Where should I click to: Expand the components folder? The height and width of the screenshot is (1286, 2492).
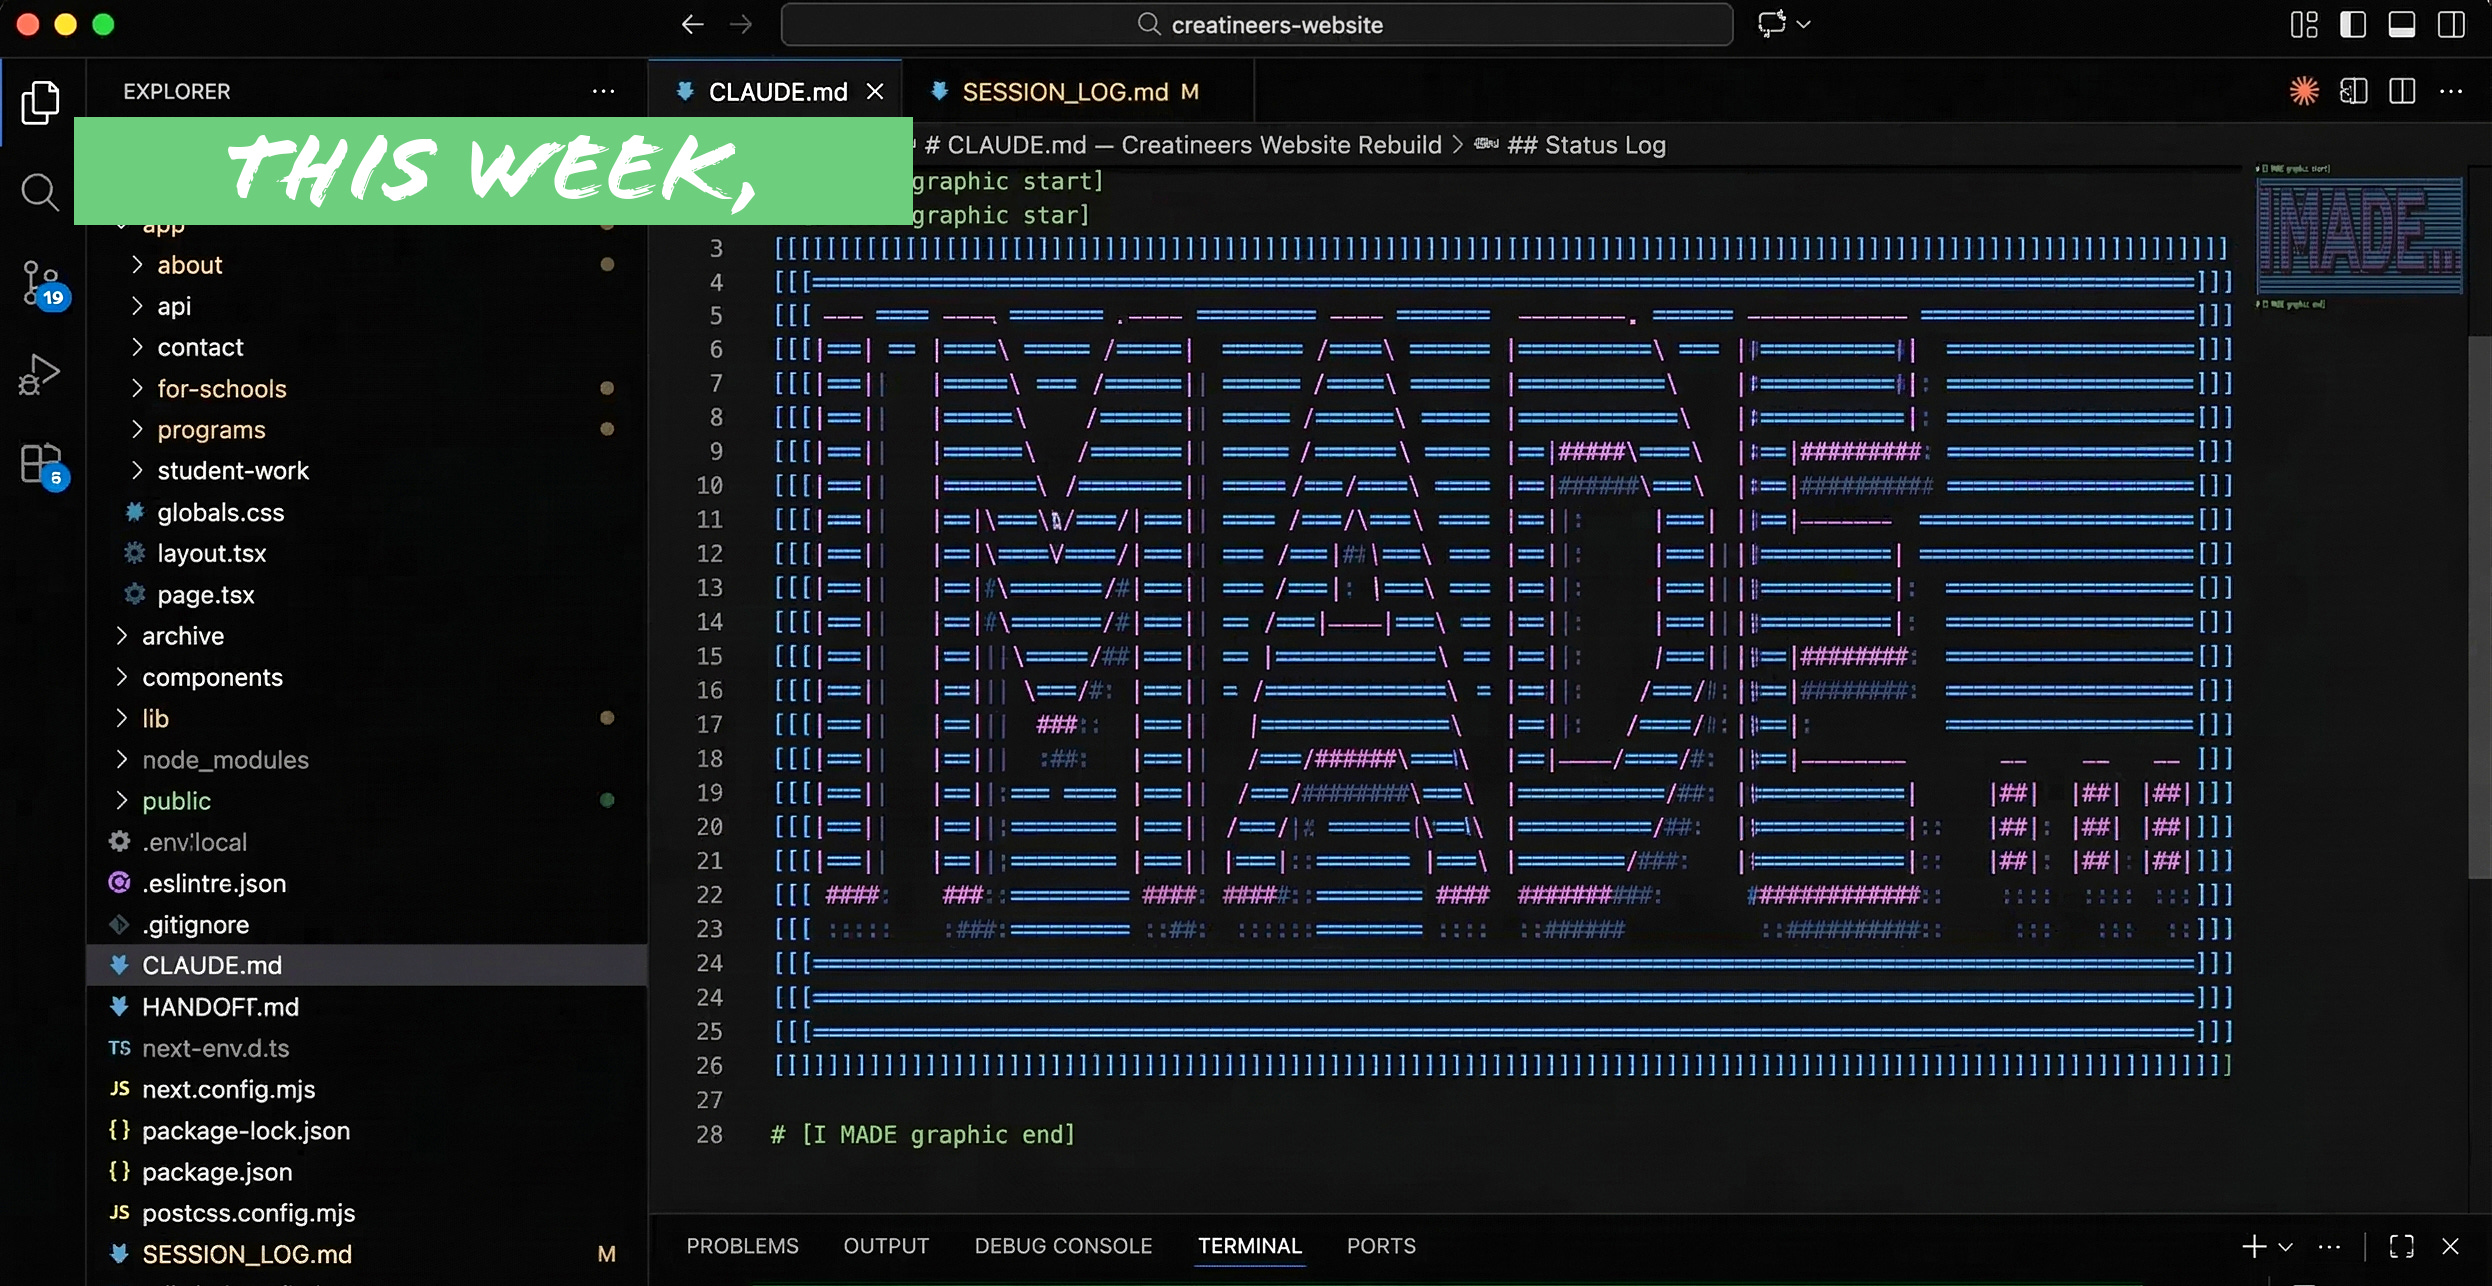(x=212, y=677)
